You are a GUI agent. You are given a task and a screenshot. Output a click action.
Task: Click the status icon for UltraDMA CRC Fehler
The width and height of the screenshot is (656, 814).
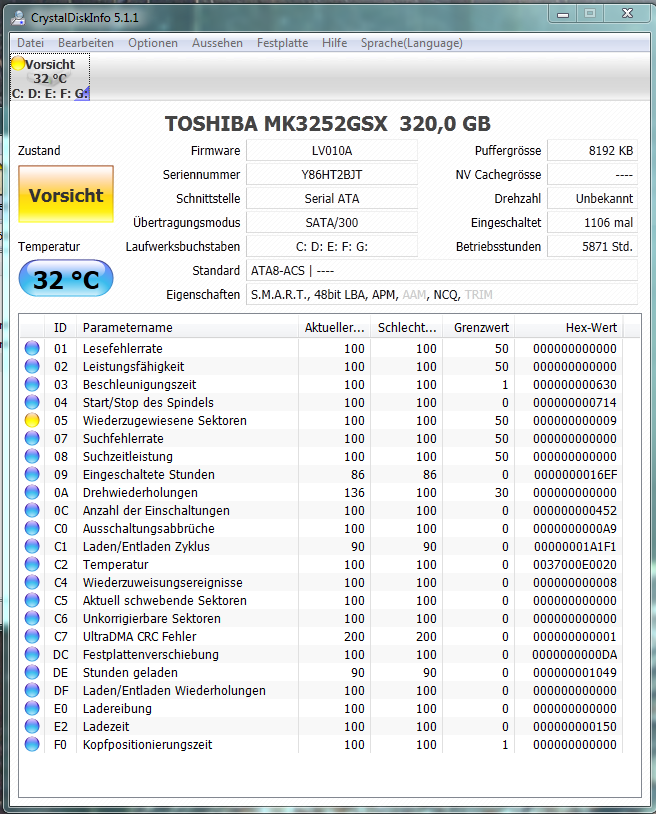(x=32, y=636)
